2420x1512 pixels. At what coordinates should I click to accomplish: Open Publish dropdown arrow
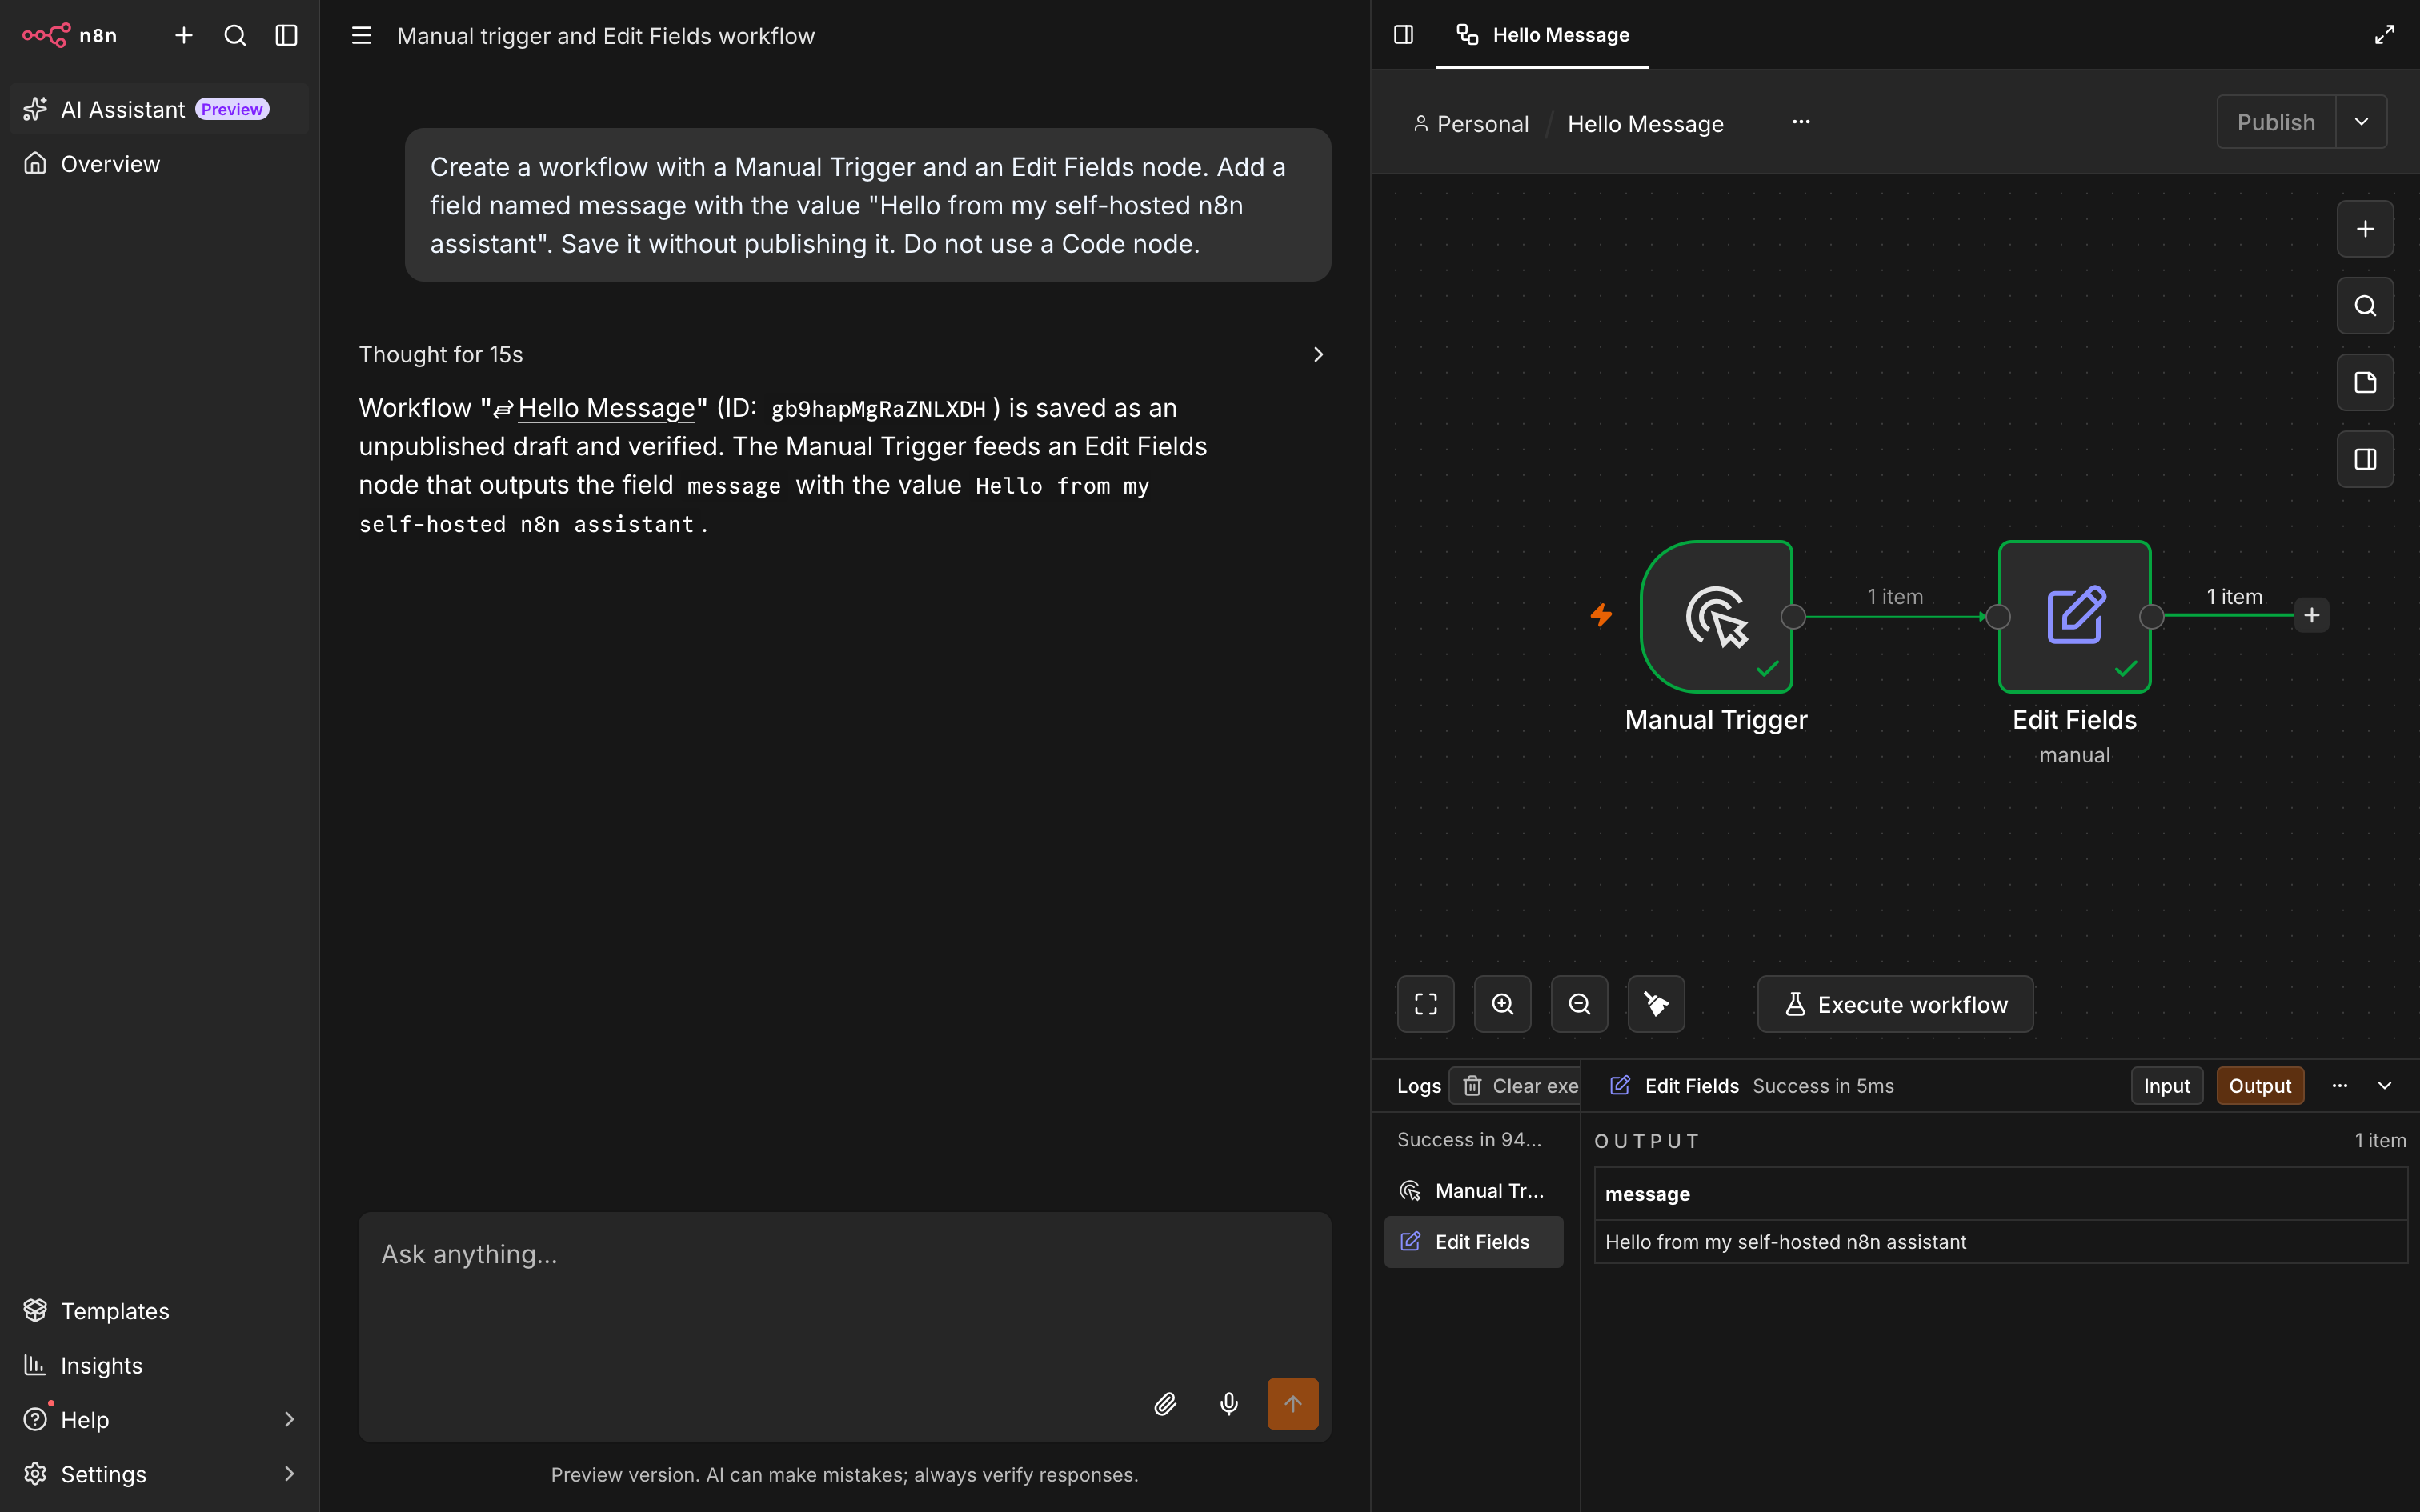(2362, 122)
